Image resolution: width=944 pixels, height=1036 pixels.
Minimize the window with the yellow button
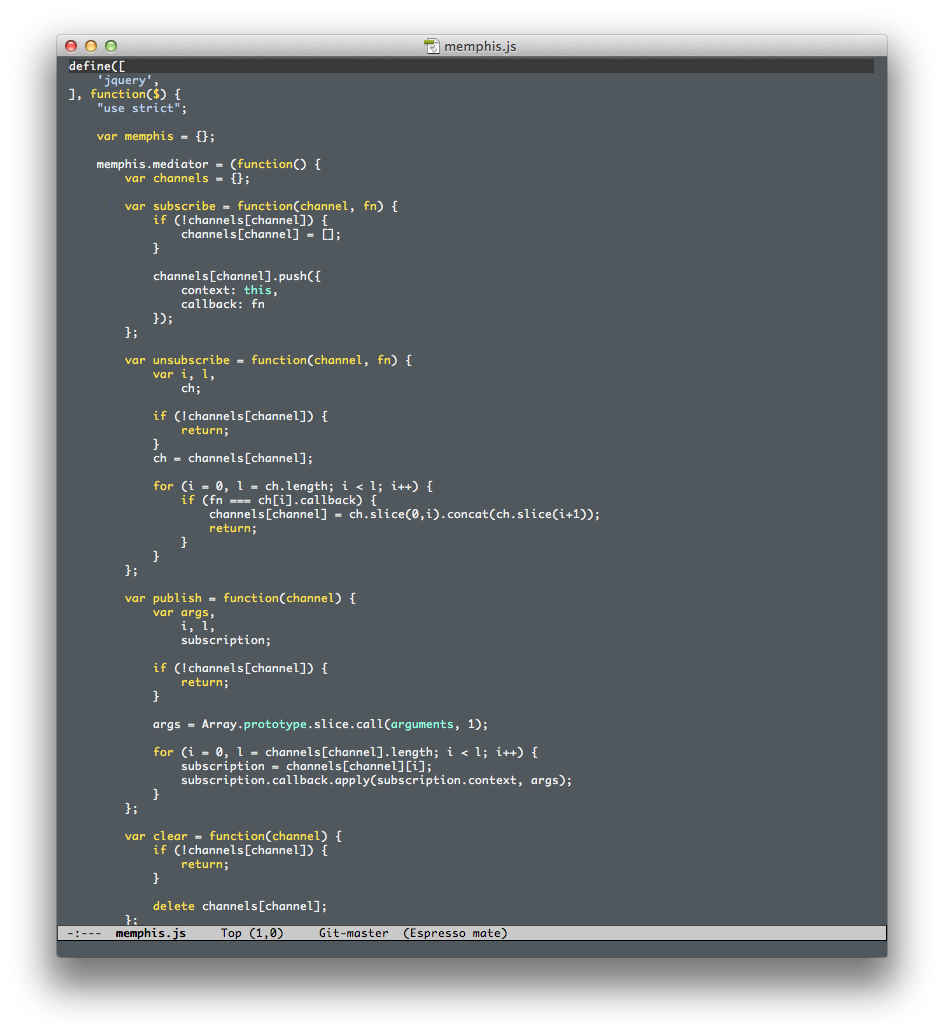(x=91, y=46)
